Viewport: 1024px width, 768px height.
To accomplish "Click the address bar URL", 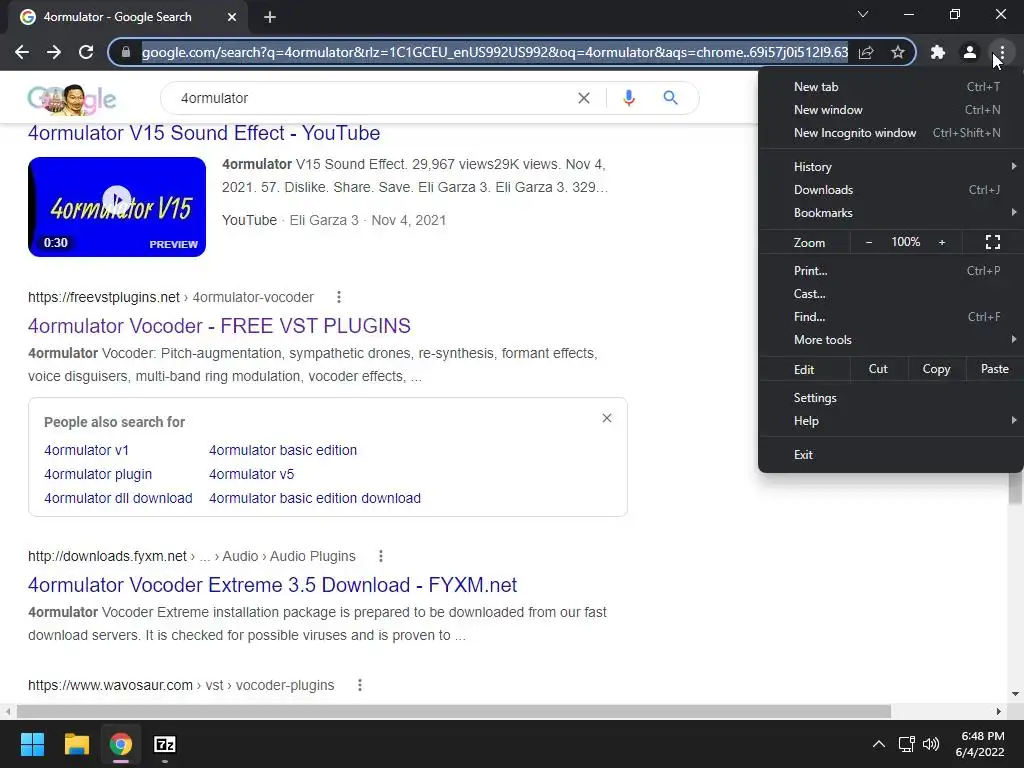I will 495,52.
